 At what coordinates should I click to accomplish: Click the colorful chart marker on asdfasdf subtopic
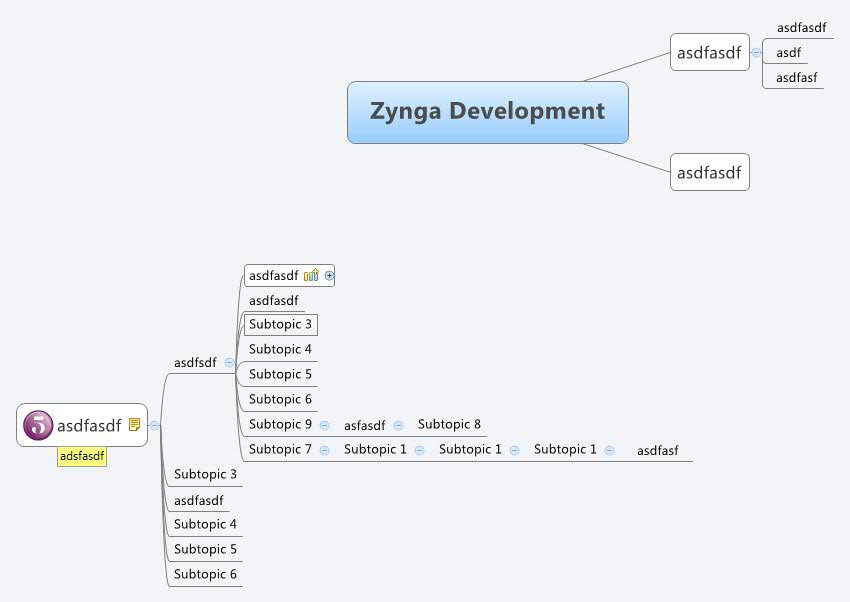pos(310,274)
